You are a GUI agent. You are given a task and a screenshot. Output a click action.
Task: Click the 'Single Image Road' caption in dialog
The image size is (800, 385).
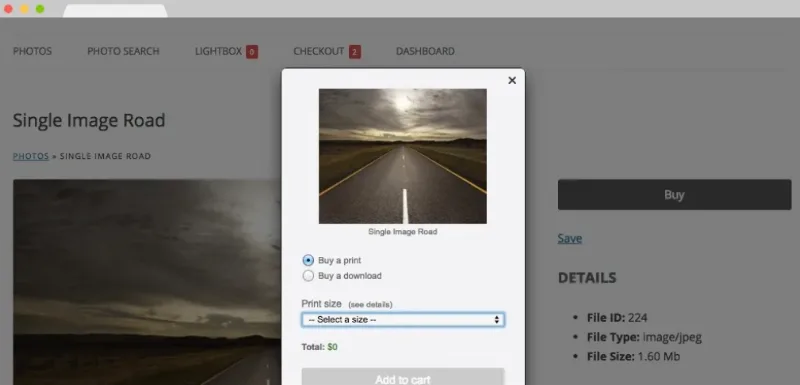point(403,232)
